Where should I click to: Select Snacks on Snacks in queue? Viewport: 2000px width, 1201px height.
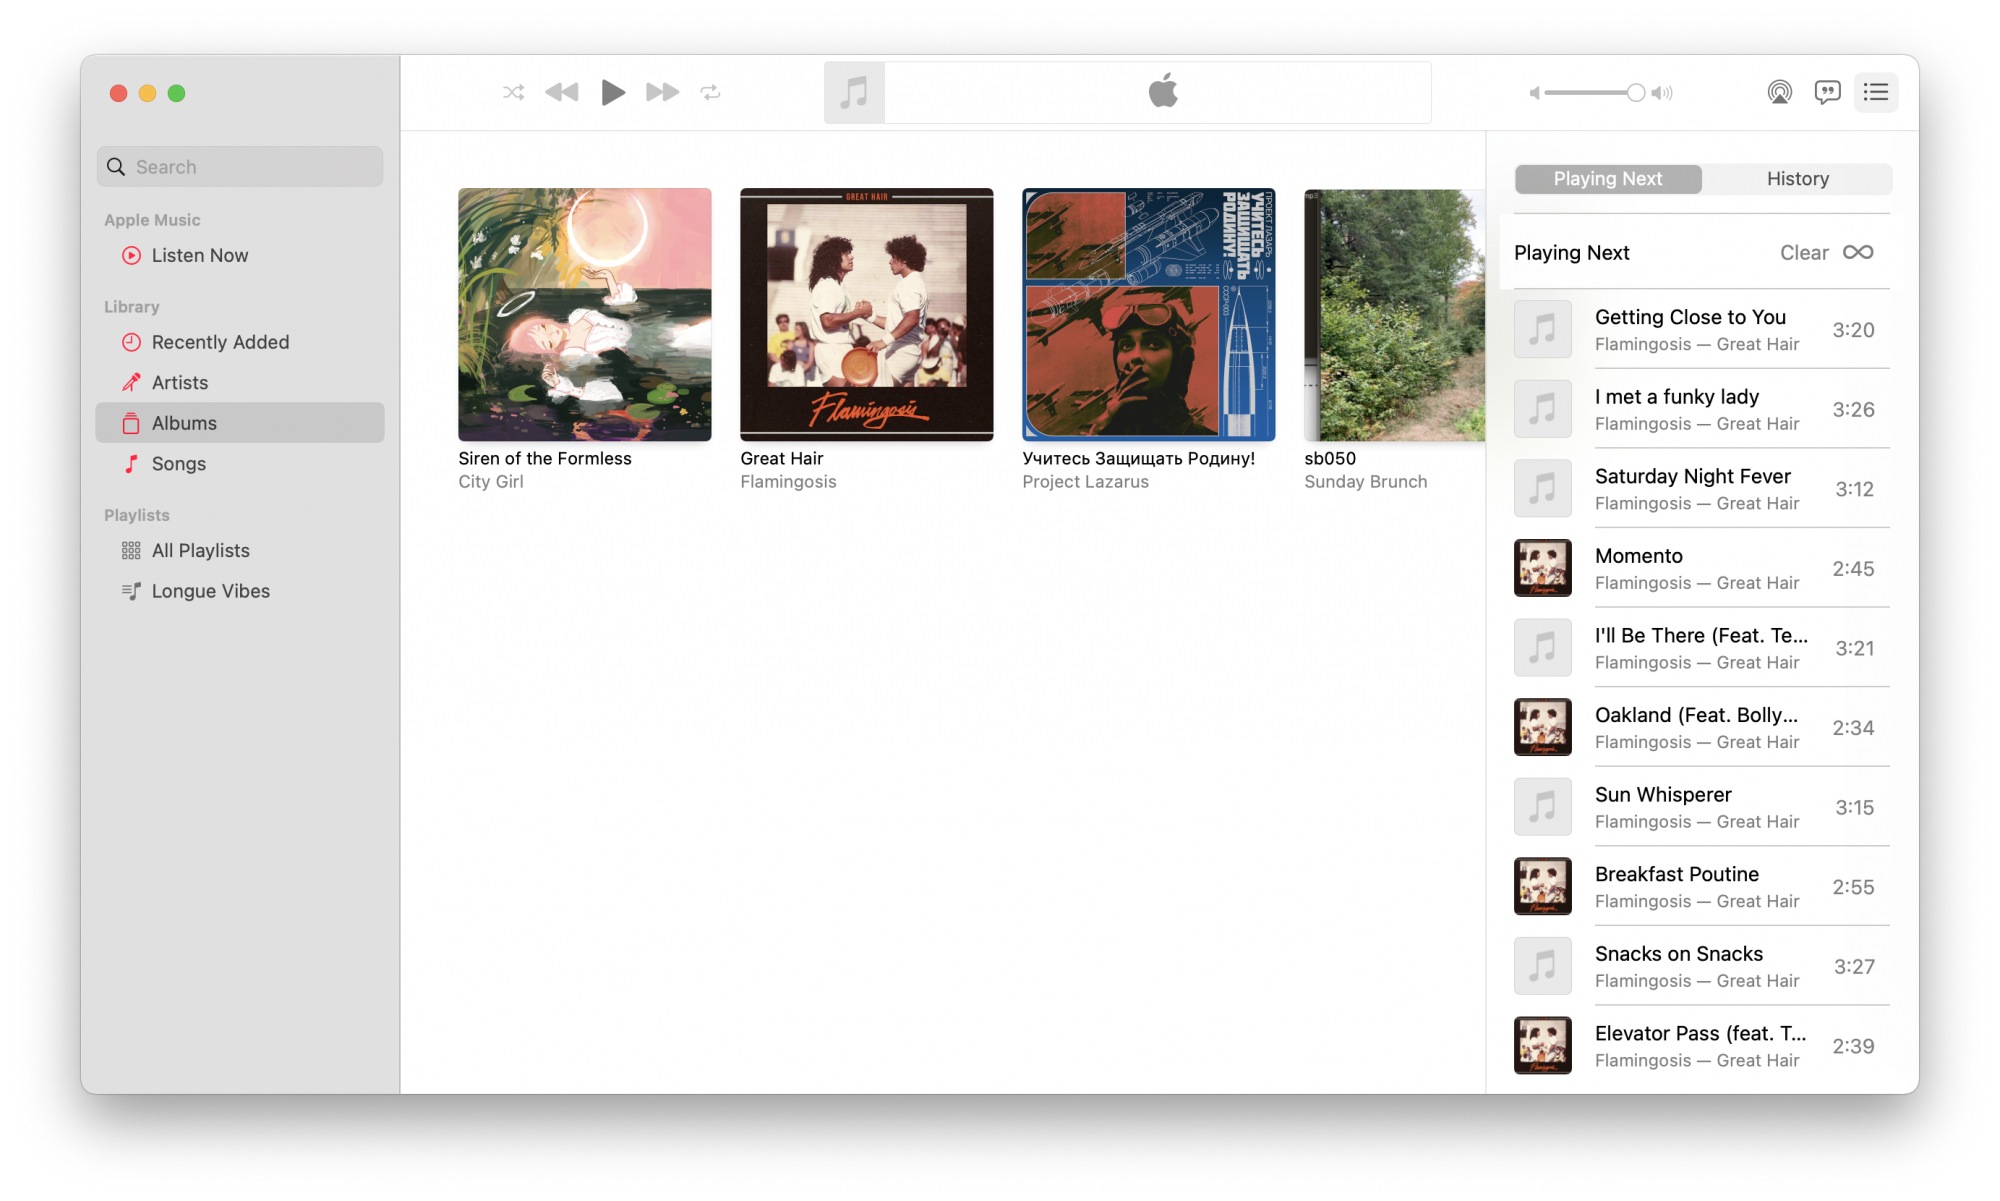(x=1702, y=966)
